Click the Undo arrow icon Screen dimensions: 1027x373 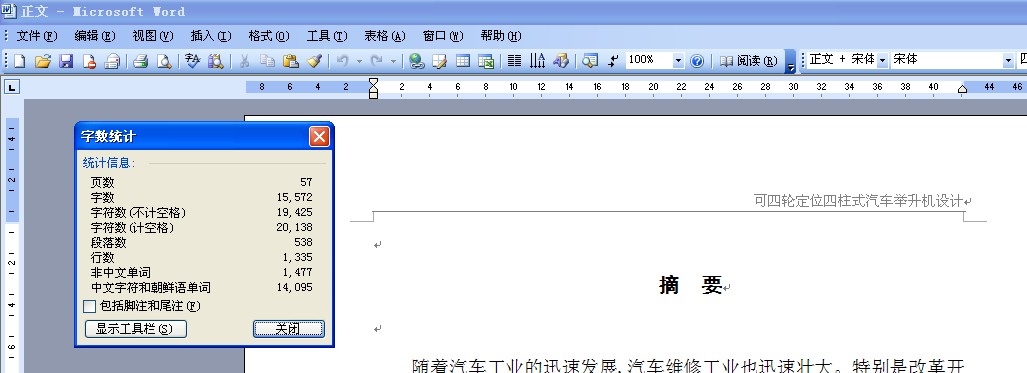[x=342, y=61]
